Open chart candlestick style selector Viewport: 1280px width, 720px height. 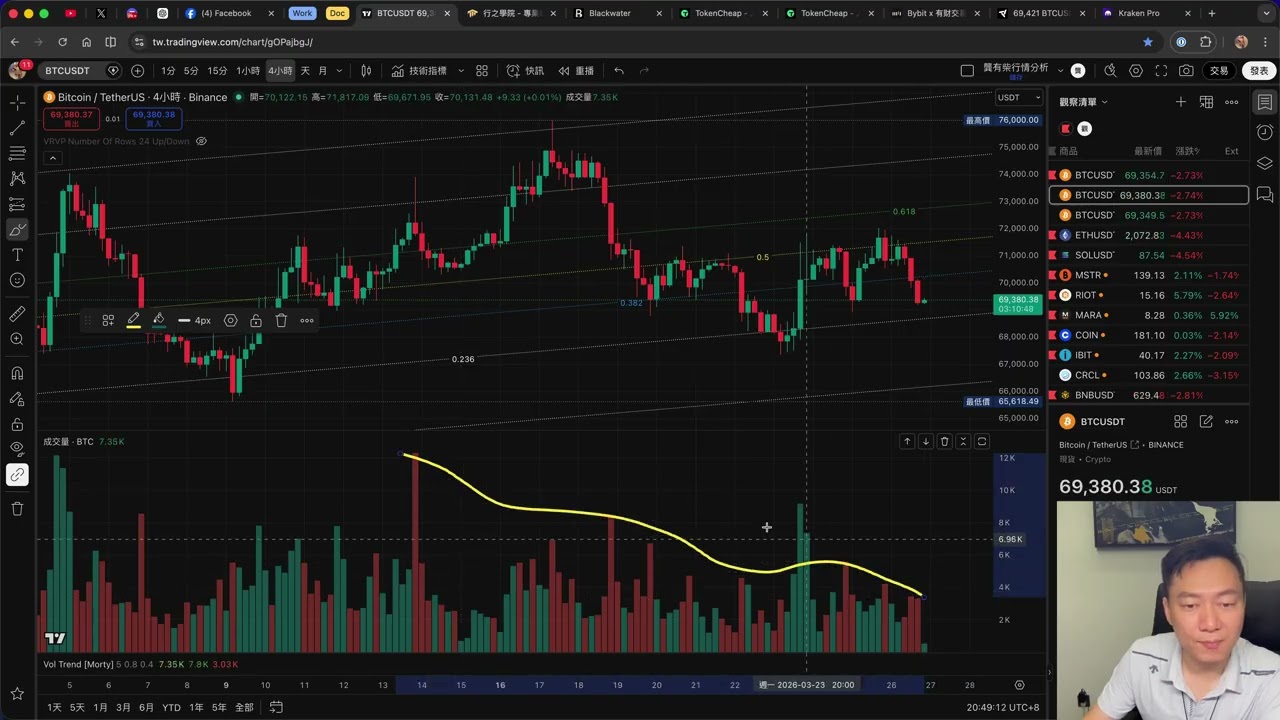[366, 71]
